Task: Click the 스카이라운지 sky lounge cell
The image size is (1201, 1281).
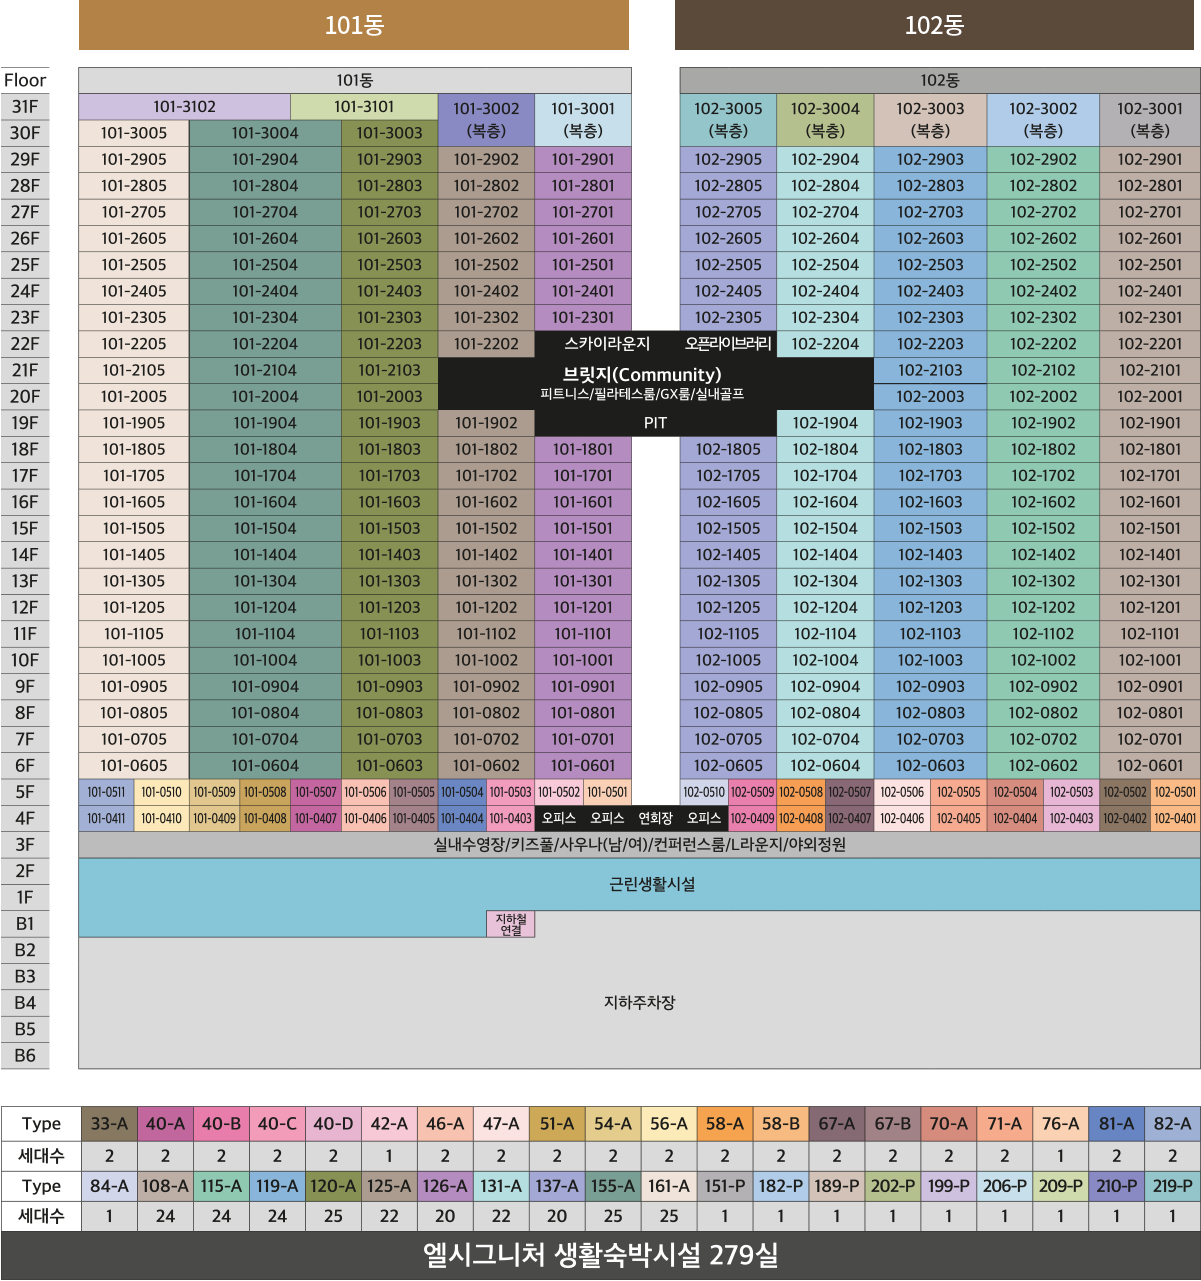Action: click(607, 344)
